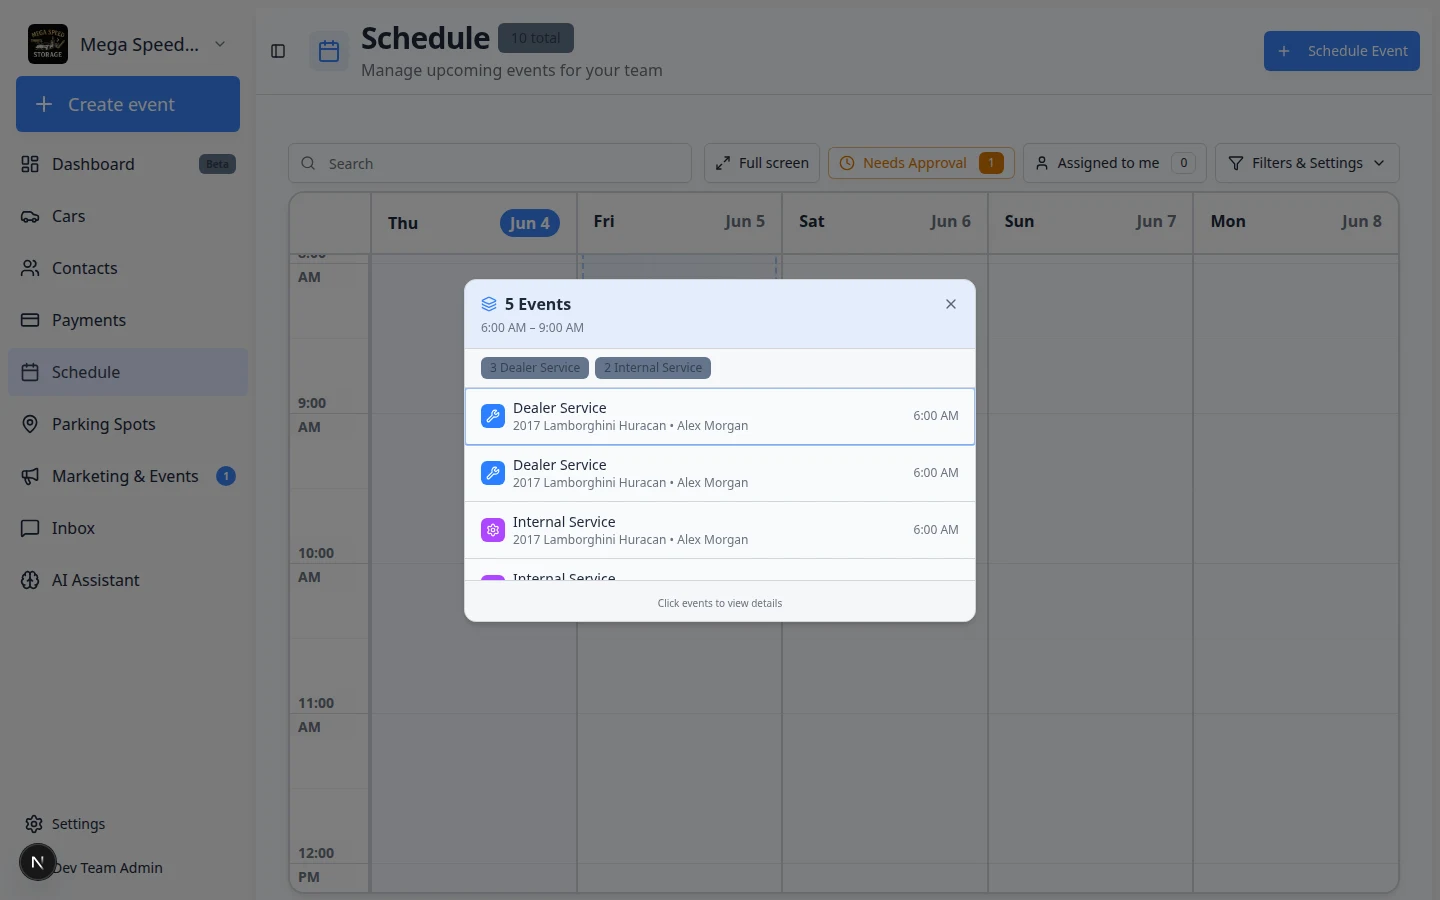The height and width of the screenshot is (900, 1440).
Task: Toggle the Assigned to me filter
Action: click(1114, 163)
